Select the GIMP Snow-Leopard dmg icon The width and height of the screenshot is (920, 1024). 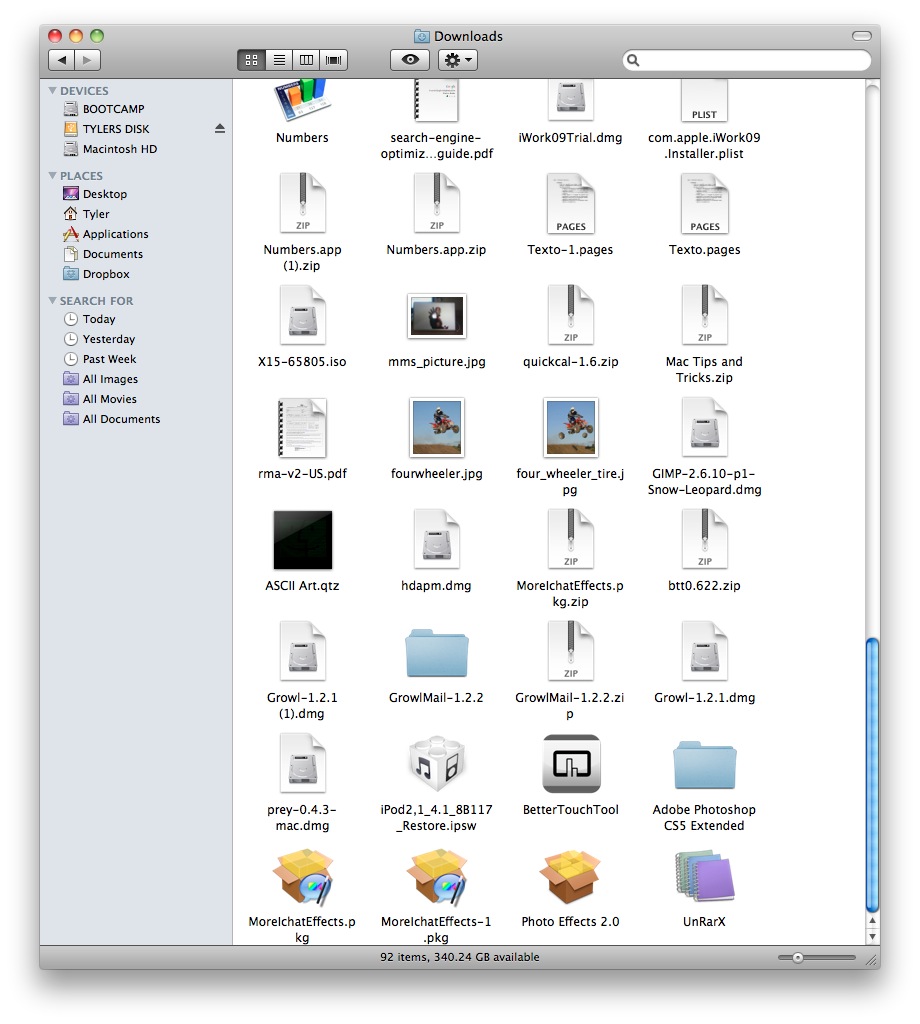tap(705, 428)
